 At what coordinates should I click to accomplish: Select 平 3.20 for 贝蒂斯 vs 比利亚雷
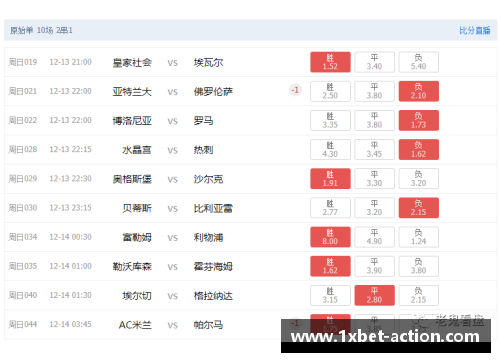tap(374, 208)
